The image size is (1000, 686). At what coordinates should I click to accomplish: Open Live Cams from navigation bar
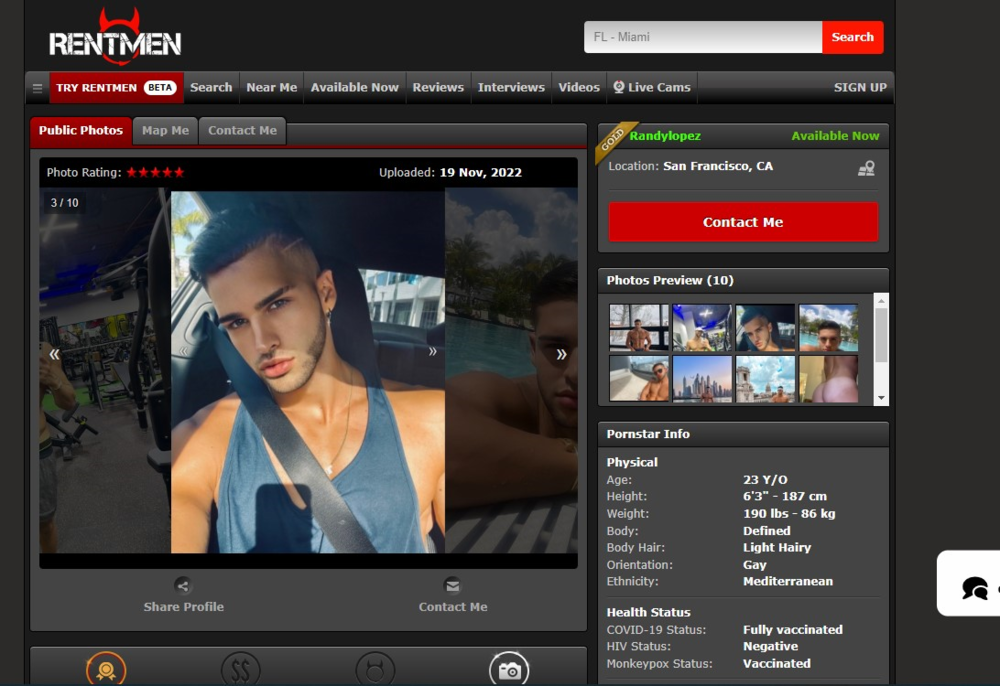click(x=651, y=88)
